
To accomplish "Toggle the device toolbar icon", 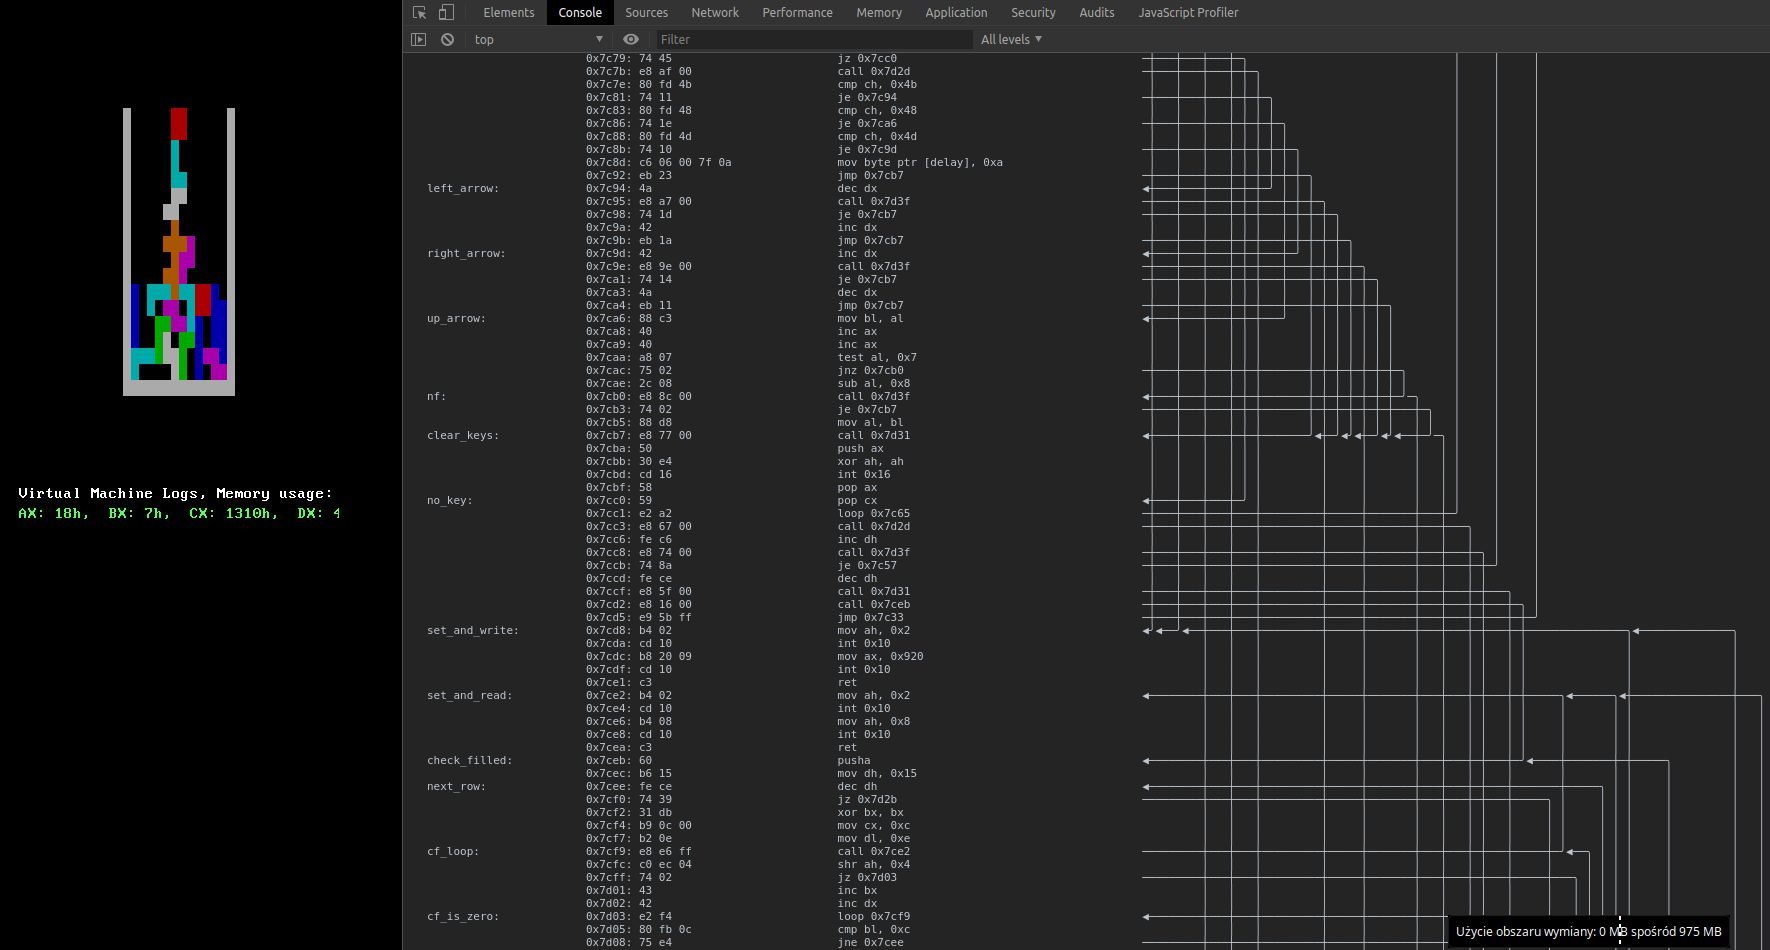I will [446, 13].
